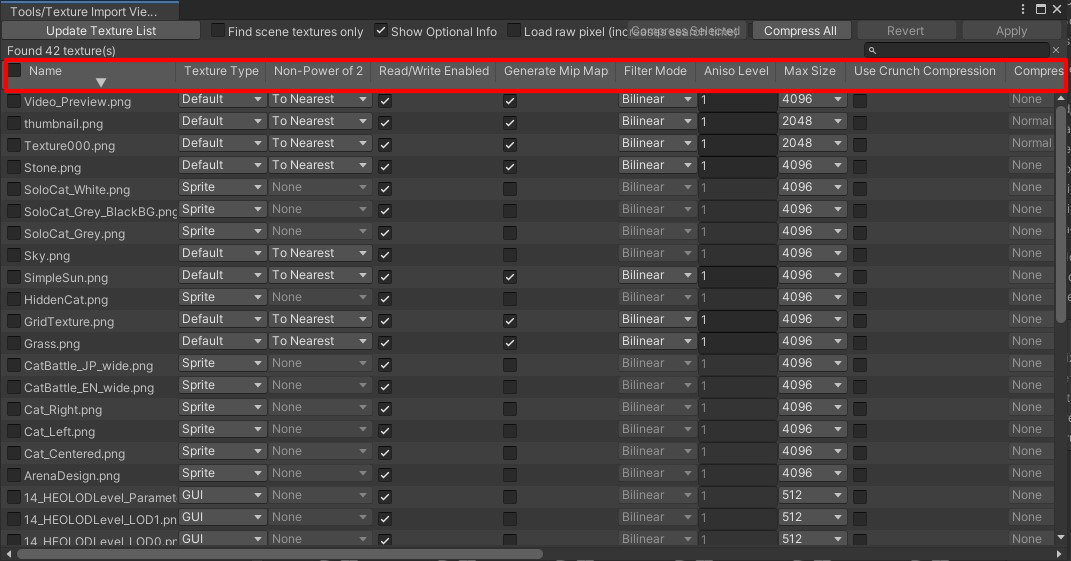Open Max Size dropdown for Texture000.png
The image size is (1071, 561).
point(812,143)
